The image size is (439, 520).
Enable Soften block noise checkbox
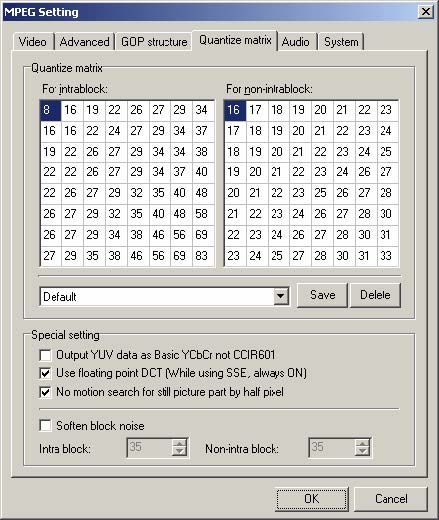coord(45,426)
